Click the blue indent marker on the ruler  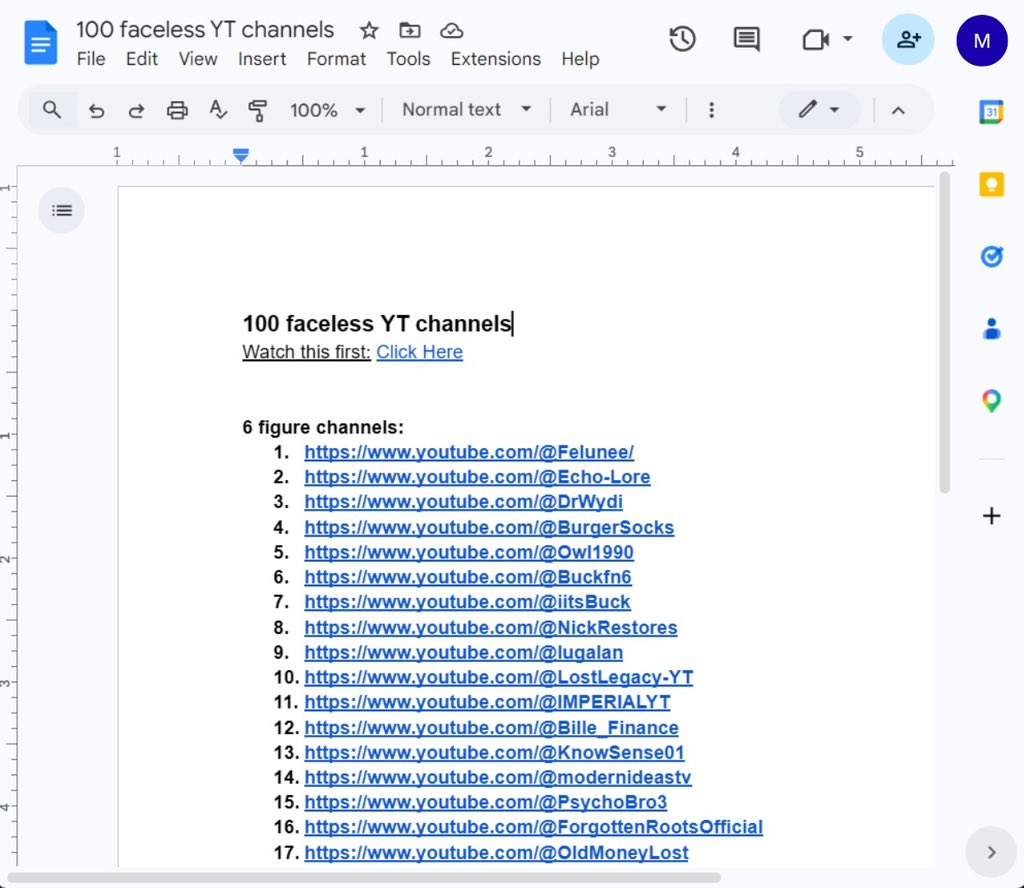241,155
